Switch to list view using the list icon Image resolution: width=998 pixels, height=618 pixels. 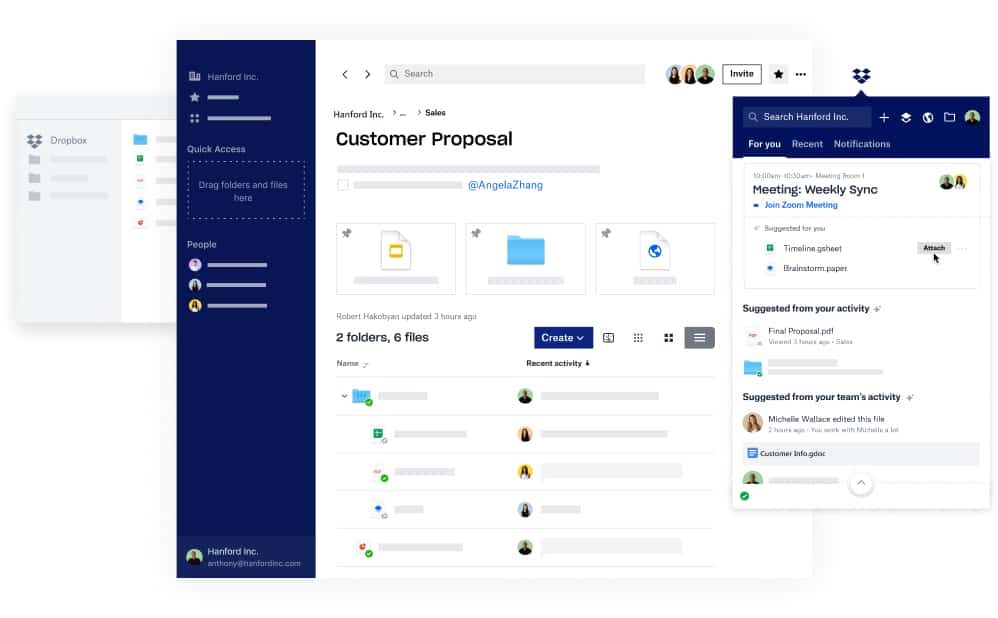pos(699,337)
